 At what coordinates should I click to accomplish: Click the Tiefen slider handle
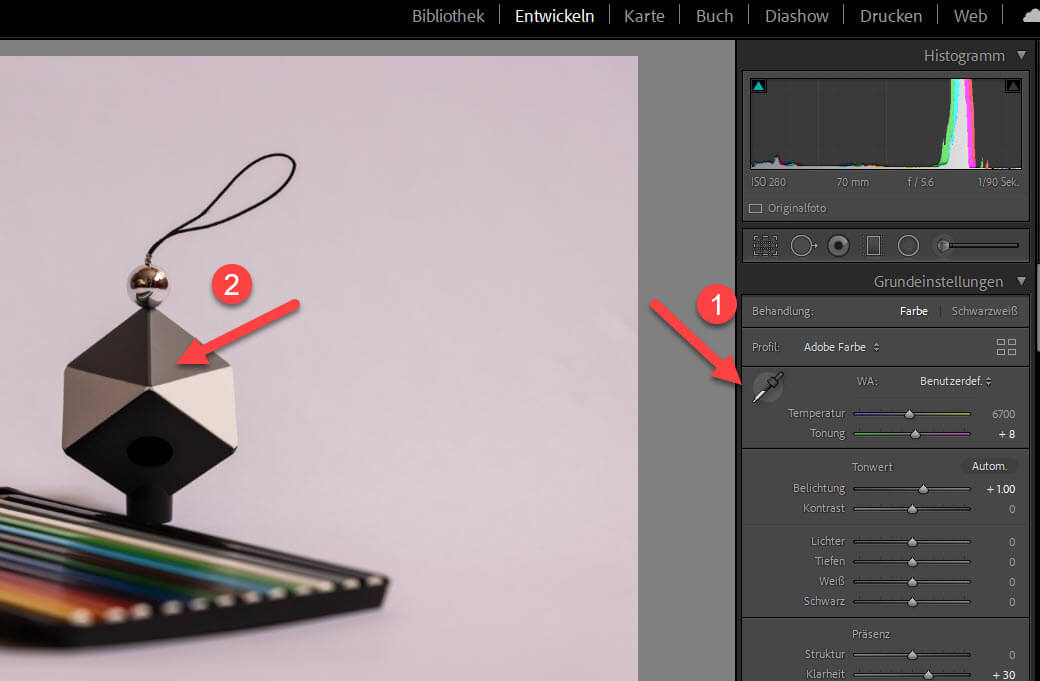tap(912, 562)
